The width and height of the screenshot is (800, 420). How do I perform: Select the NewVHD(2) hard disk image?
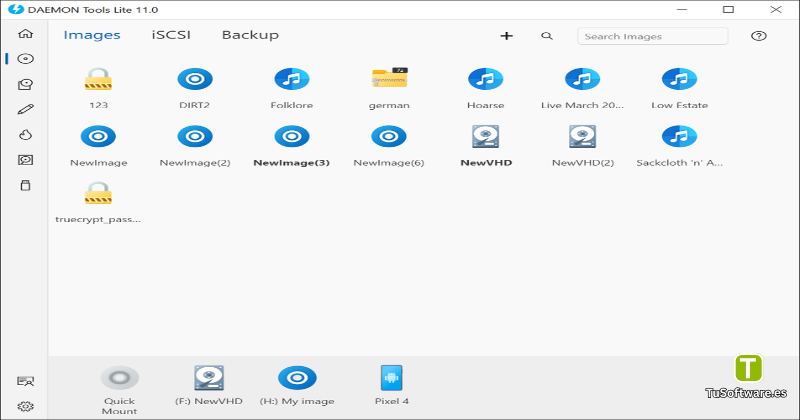tap(583, 137)
